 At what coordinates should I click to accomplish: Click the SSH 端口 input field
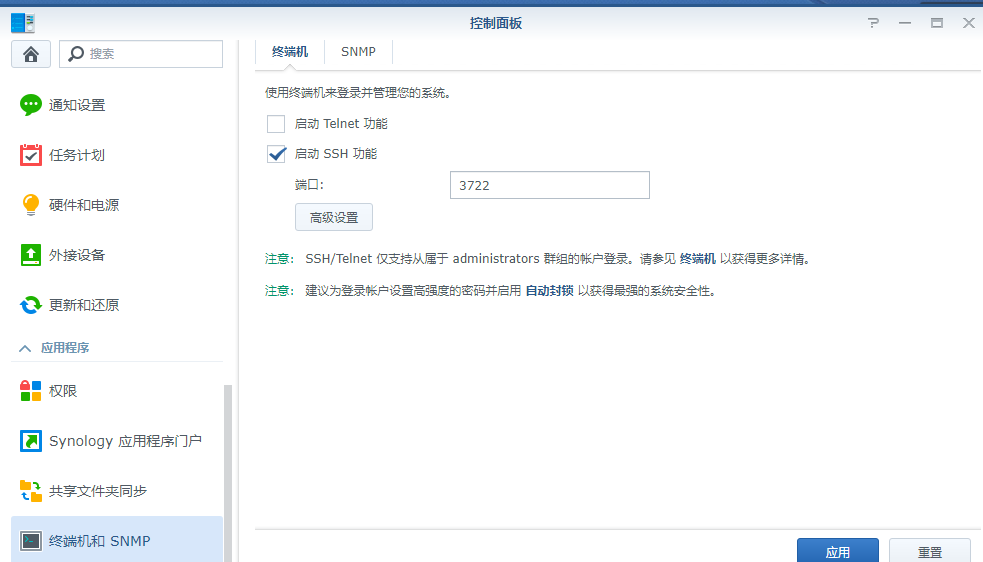pyautogui.click(x=549, y=185)
